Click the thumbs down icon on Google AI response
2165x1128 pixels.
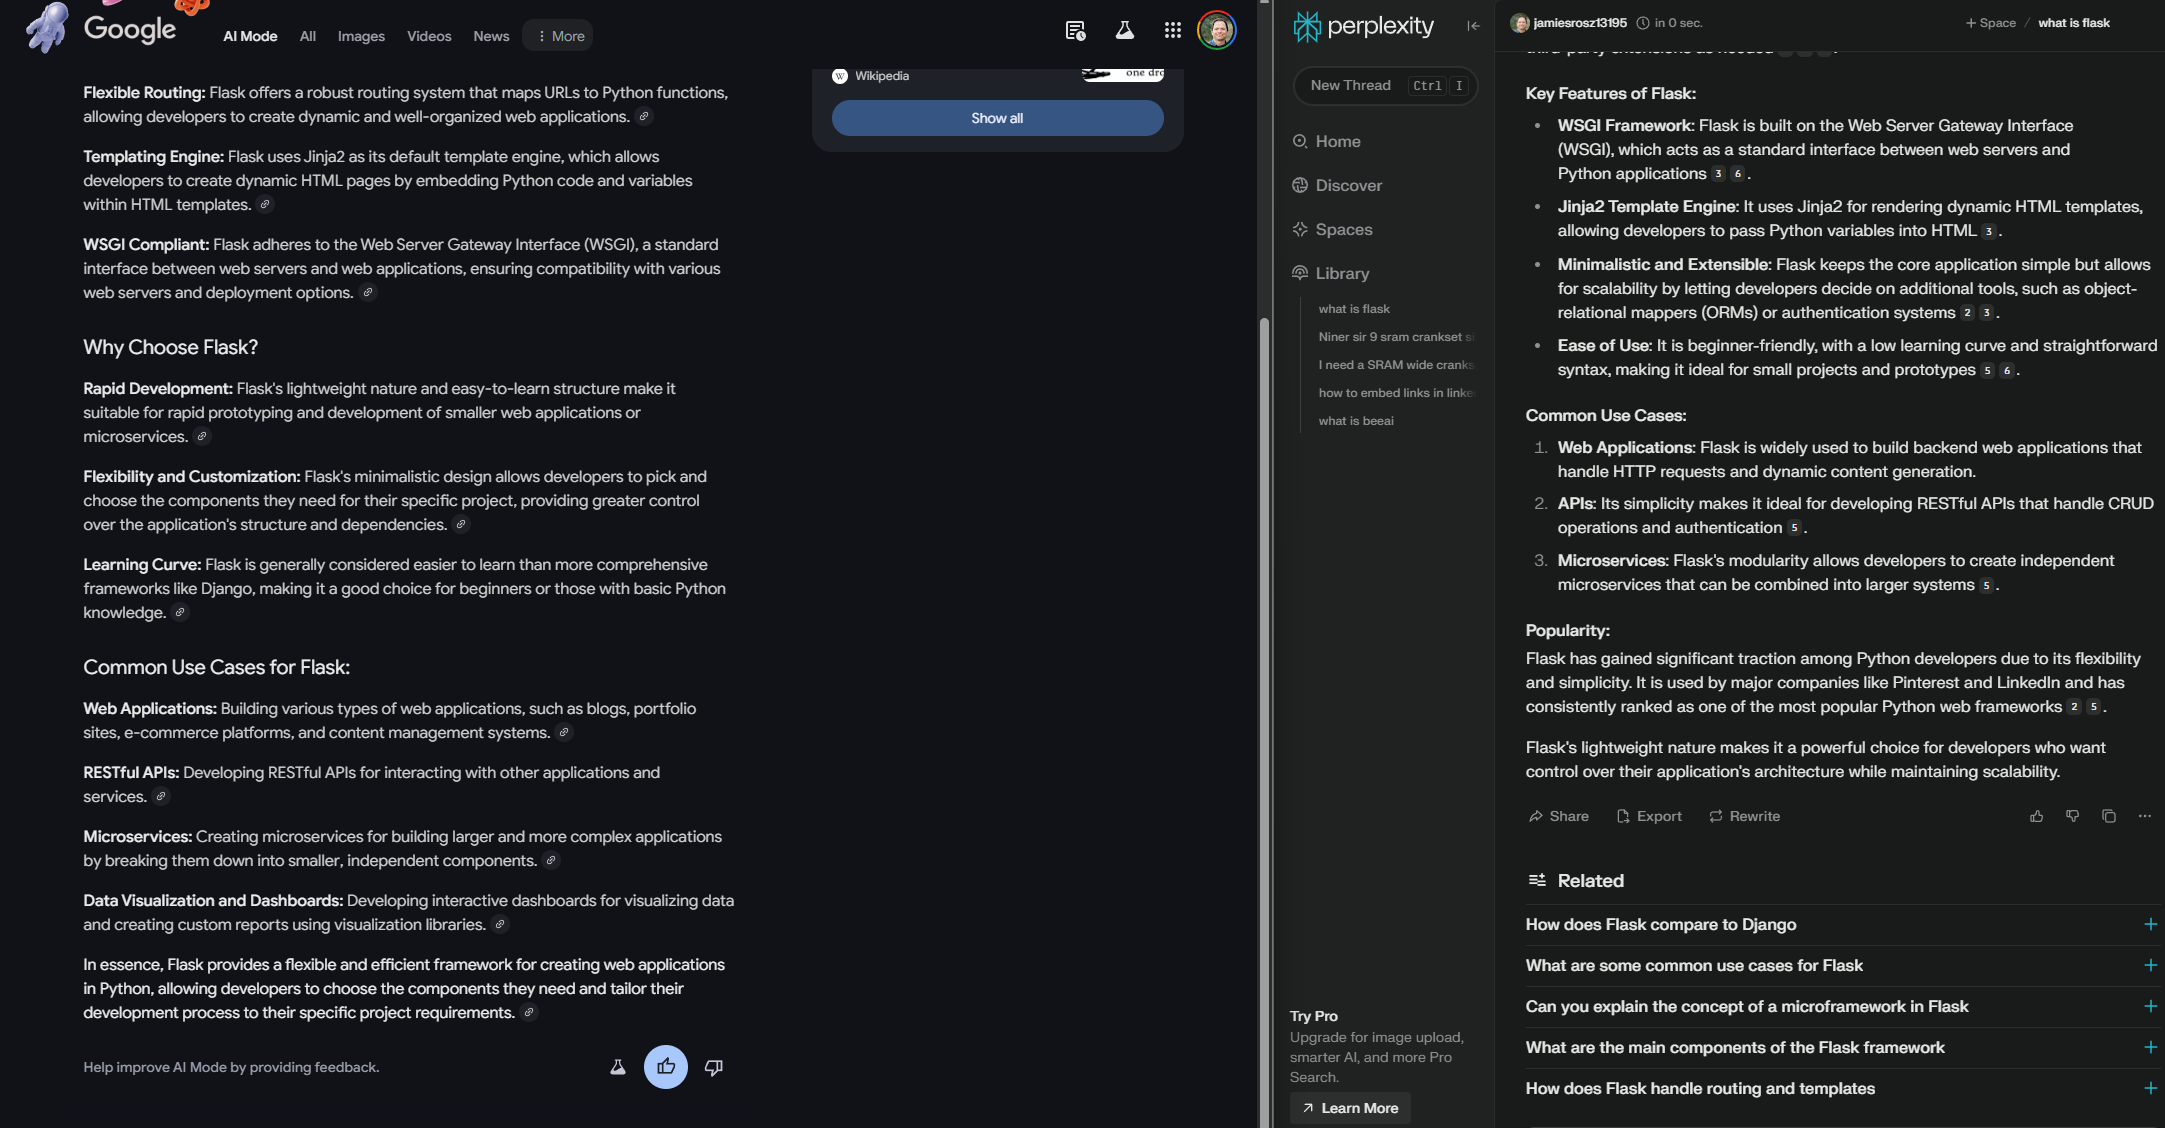coord(713,1066)
